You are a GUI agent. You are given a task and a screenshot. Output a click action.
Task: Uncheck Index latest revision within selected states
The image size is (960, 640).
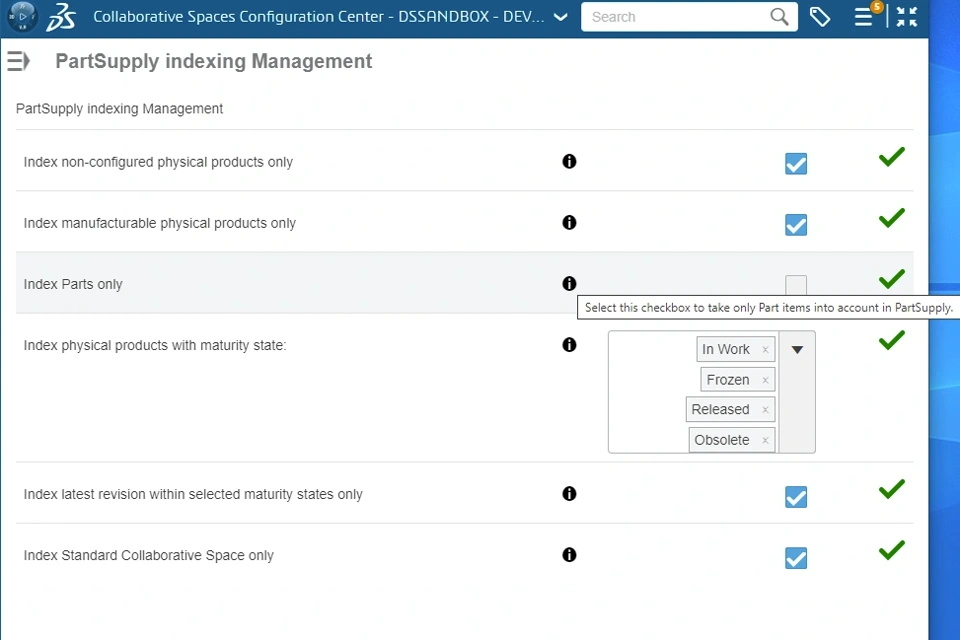pos(796,497)
